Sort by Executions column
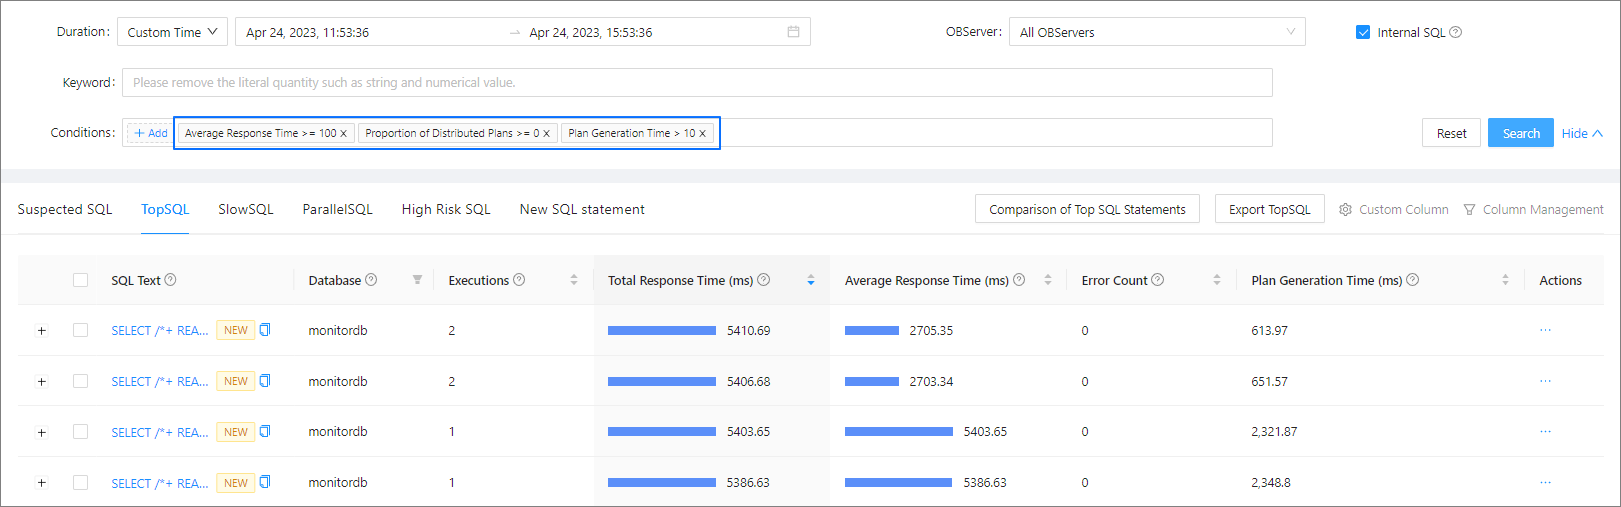The height and width of the screenshot is (507, 1621). coord(574,280)
